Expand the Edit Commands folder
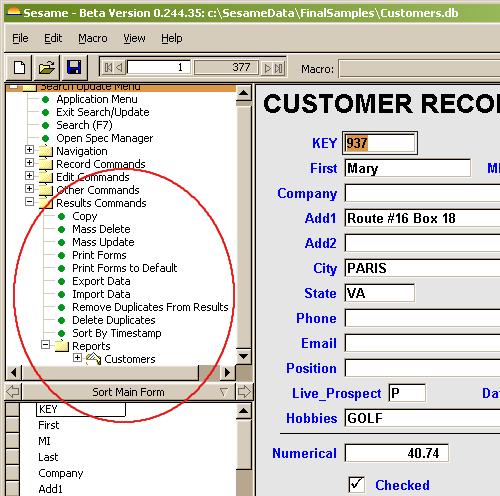This screenshot has width=500, height=496. (29, 175)
